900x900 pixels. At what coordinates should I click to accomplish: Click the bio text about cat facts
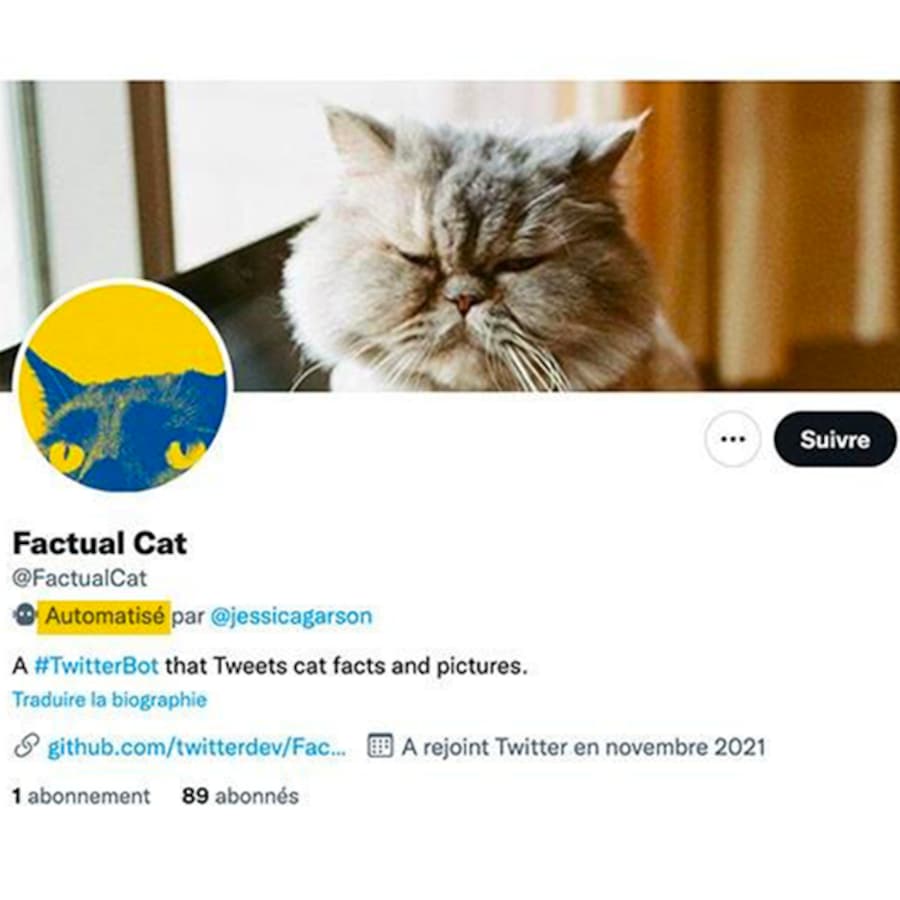click(x=330, y=665)
